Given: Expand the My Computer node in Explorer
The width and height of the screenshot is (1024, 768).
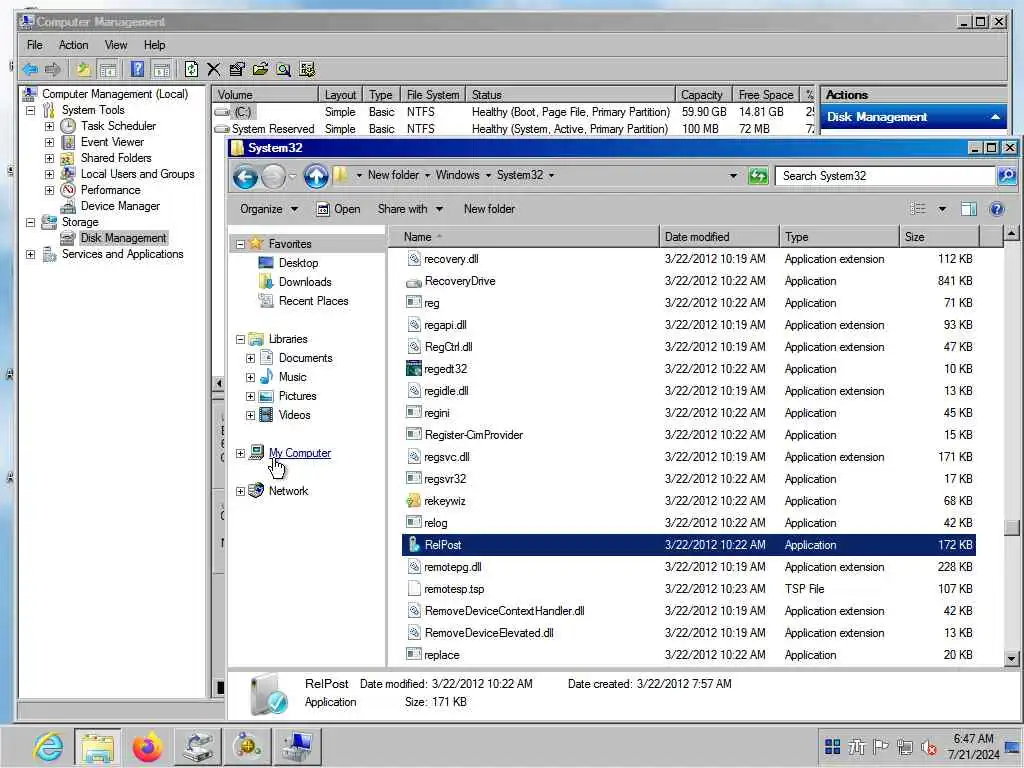Looking at the screenshot, I should pos(240,453).
